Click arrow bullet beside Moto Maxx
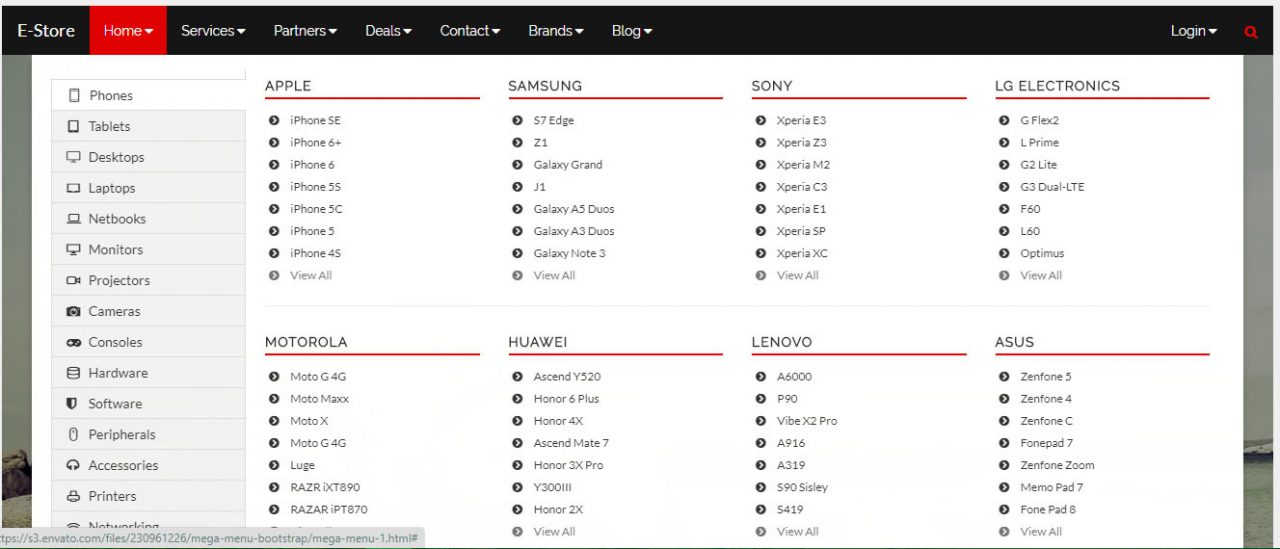This screenshot has width=1280, height=549. [x=274, y=399]
